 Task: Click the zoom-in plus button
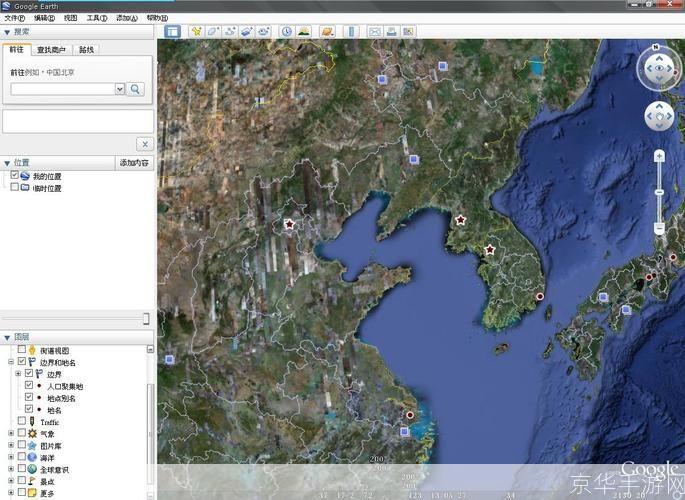[659, 156]
